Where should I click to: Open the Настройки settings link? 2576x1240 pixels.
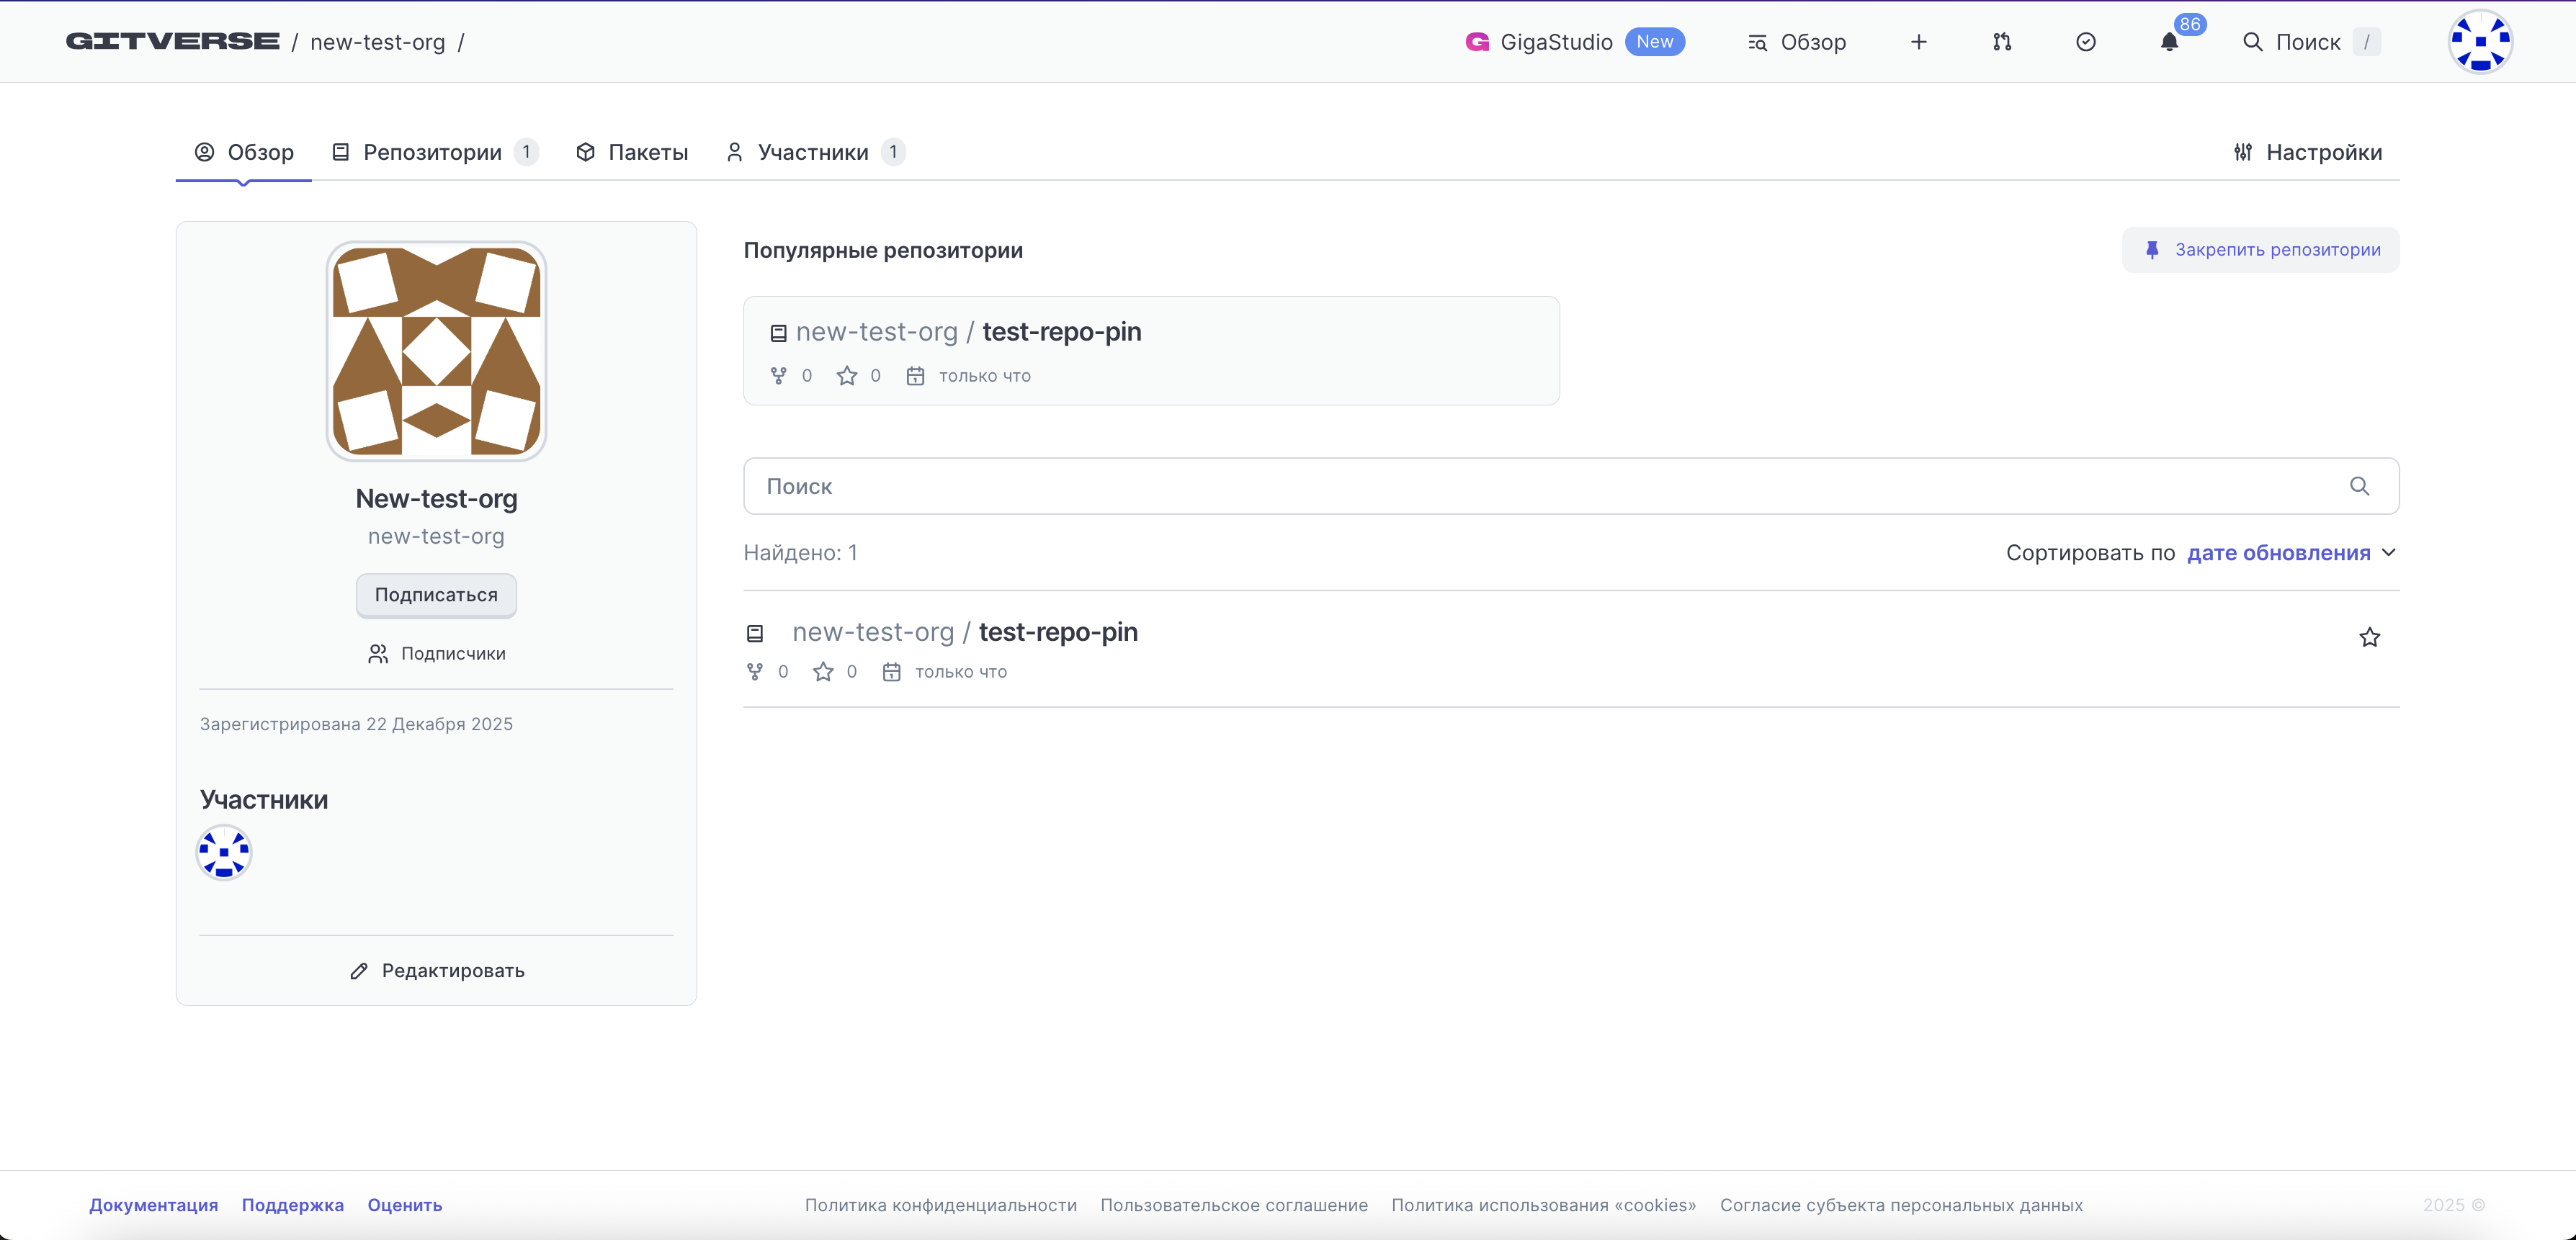[x=2307, y=152]
